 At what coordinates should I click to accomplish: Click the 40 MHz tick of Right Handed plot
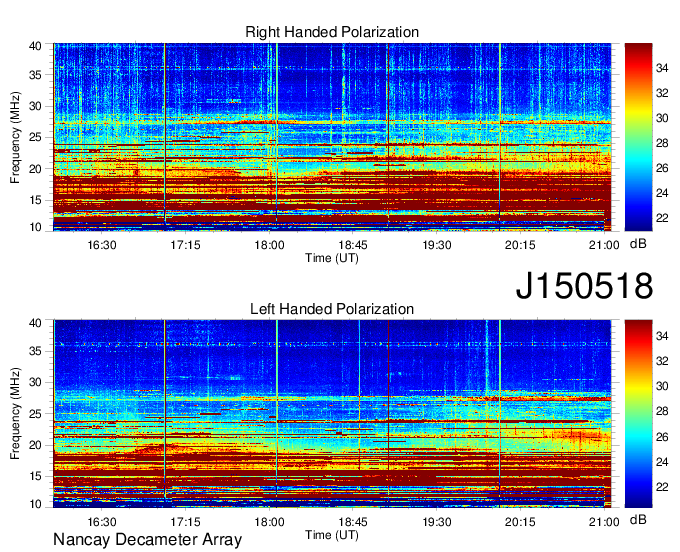click(35, 46)
